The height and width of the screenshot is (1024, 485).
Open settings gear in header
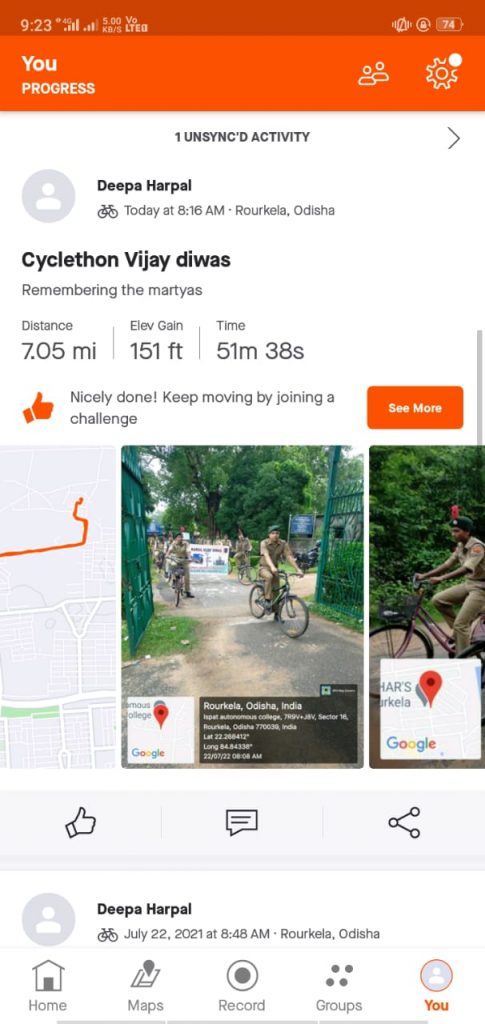tap(442, 73)
